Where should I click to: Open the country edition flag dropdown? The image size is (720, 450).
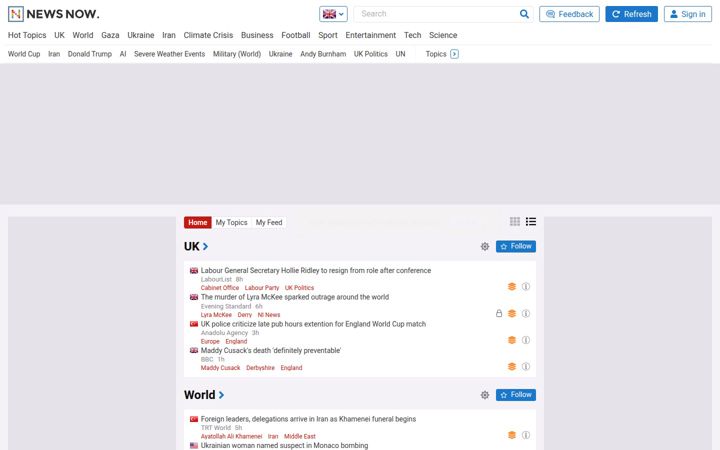click(333, 14)
